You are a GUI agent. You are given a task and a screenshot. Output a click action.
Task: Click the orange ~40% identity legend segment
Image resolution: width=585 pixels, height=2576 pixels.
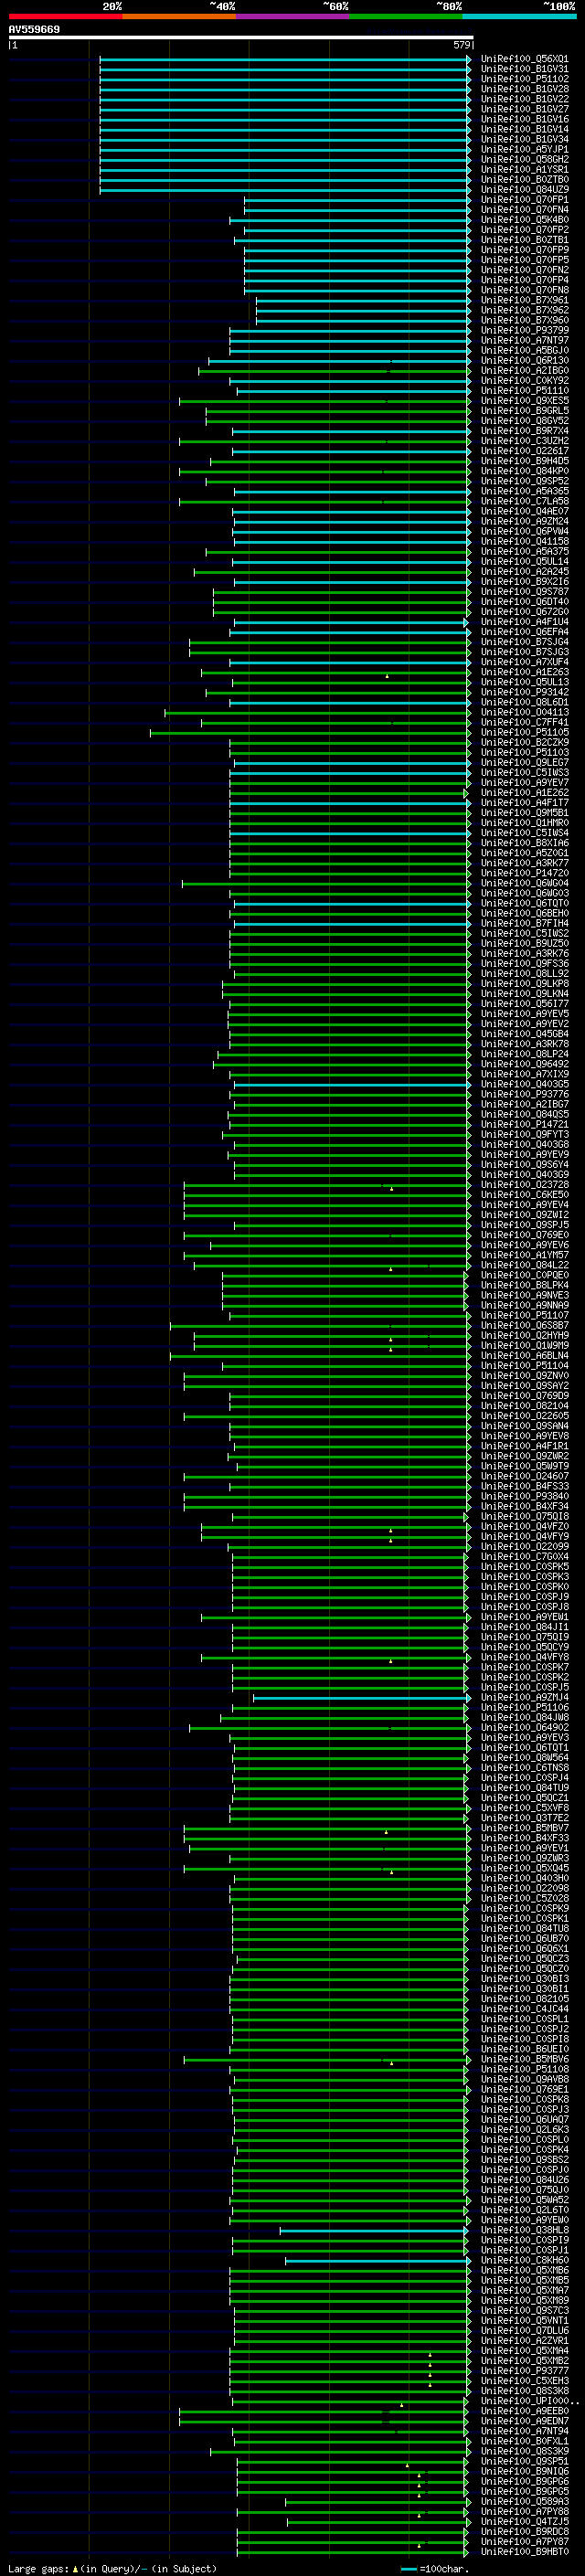179,17
